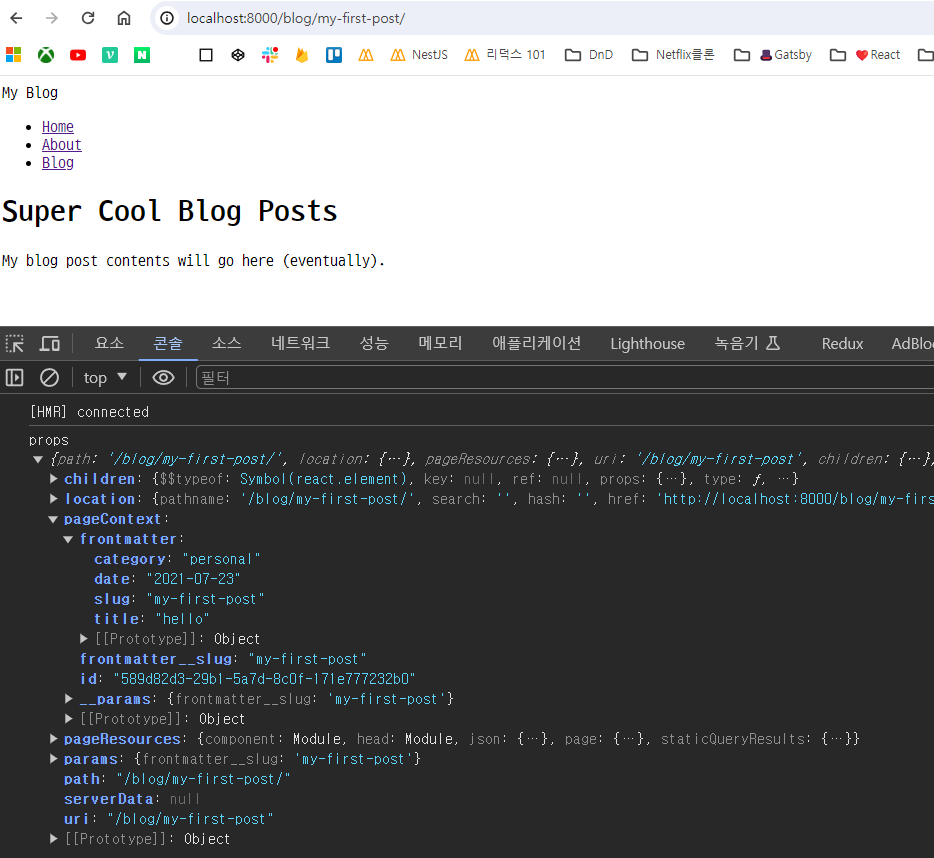Toggle the device toolbar icon in DevTools
The width and height of the screenshot is (934, 858).
[x=49, y=344]
